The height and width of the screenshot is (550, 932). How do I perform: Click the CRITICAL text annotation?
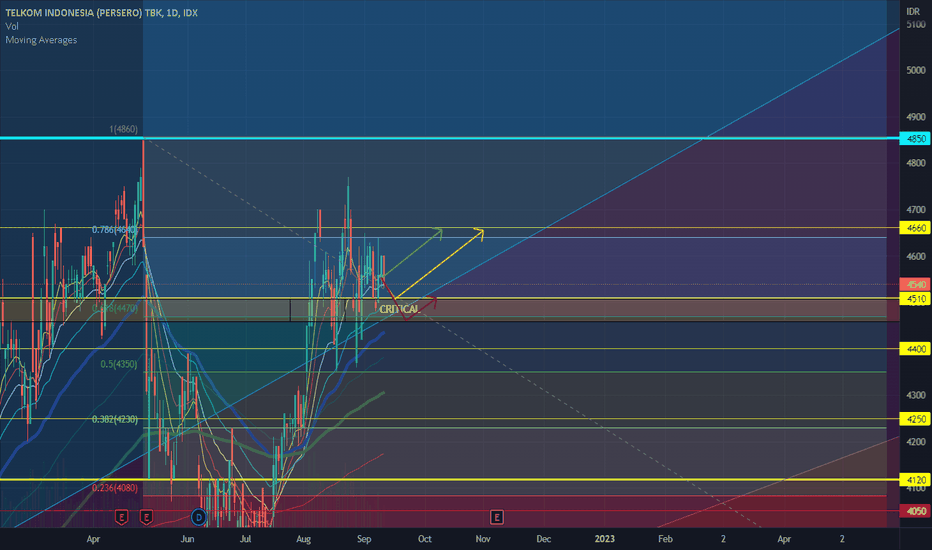point(399,309)
